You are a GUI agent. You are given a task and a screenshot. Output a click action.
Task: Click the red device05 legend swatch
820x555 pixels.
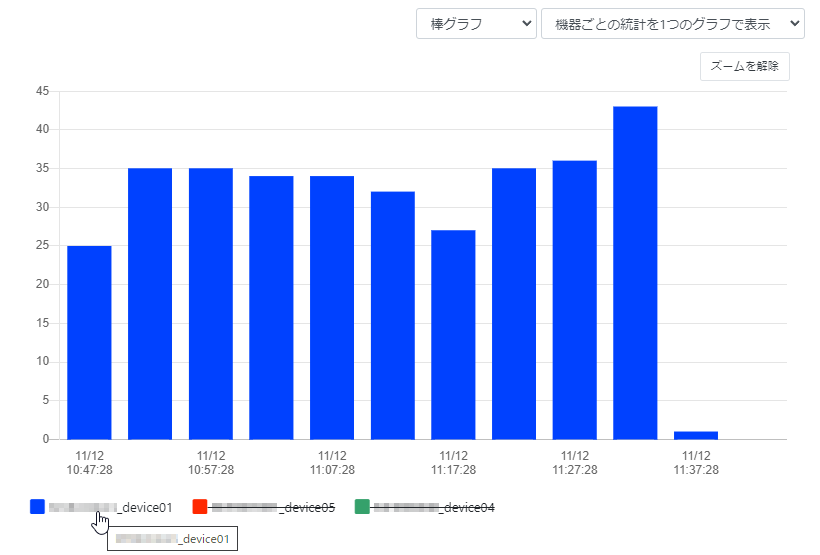point(200,507)
